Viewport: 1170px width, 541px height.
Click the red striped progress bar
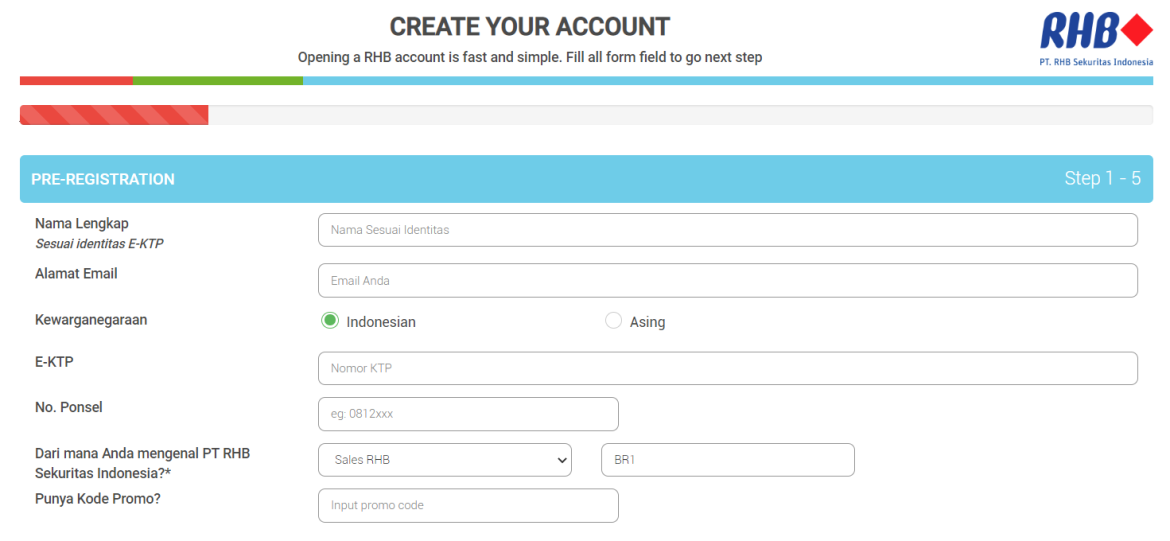114,115
